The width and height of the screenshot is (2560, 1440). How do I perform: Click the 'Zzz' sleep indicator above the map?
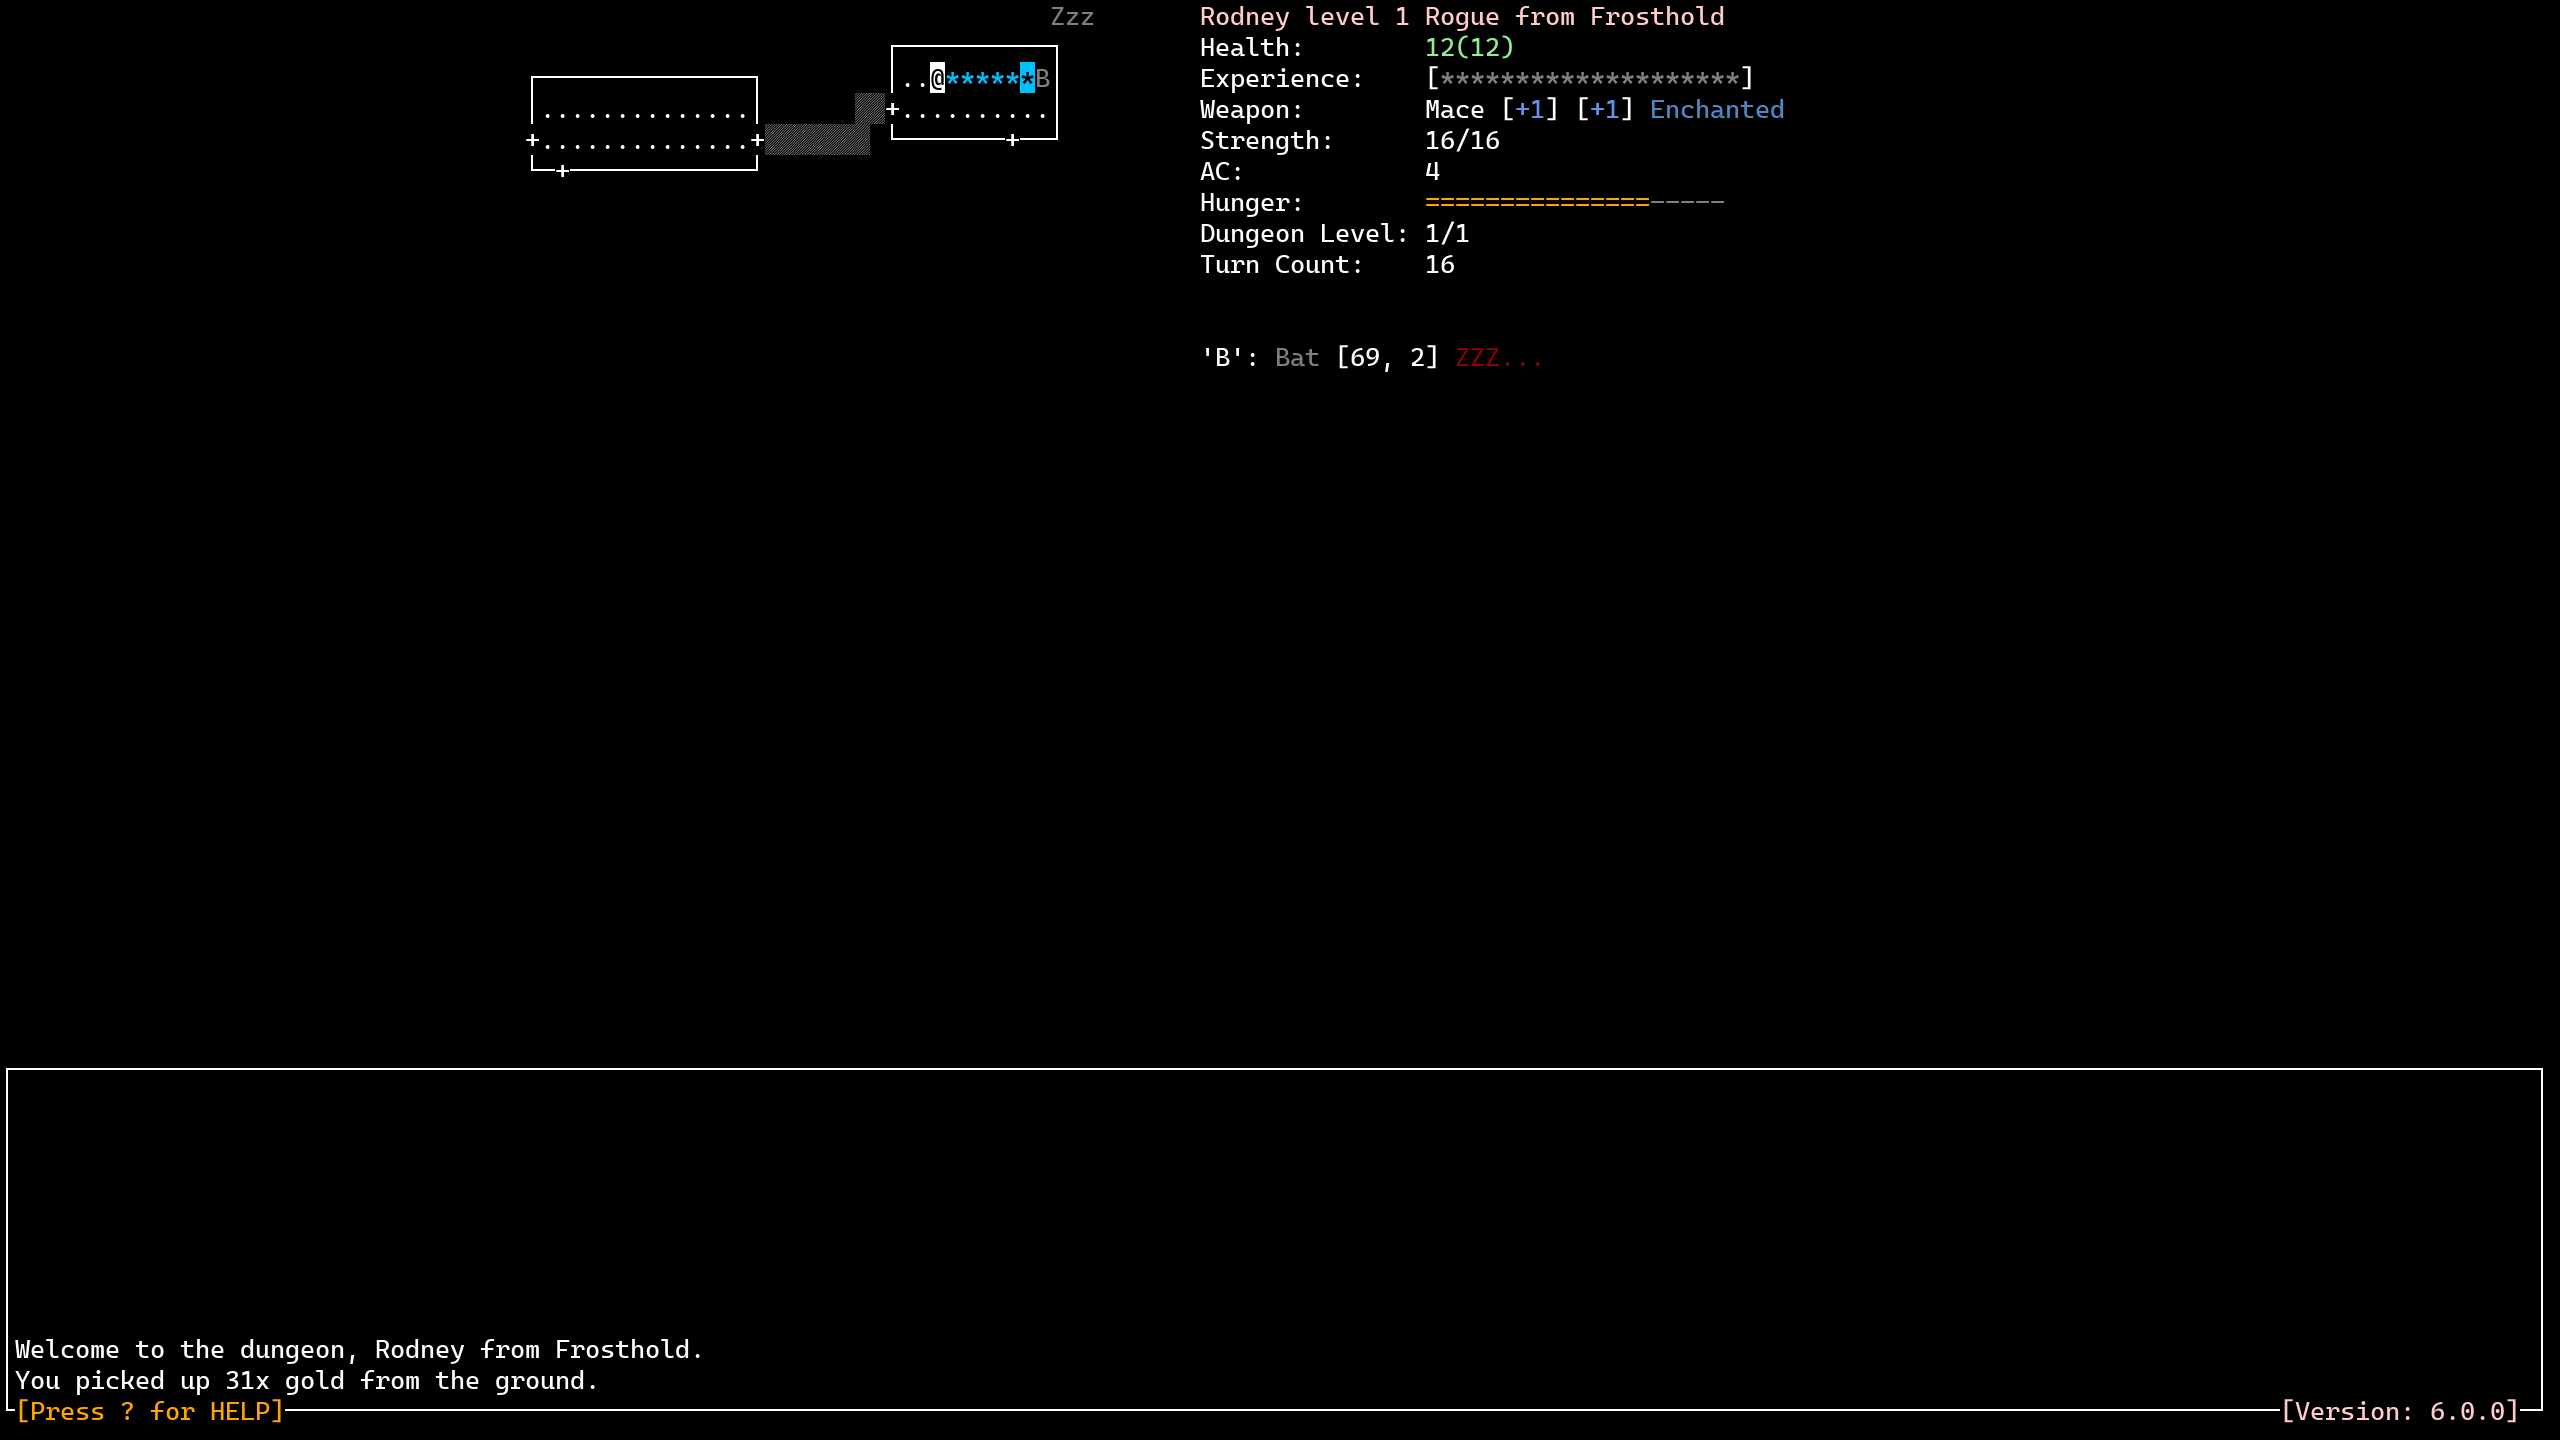point(1072,17)
